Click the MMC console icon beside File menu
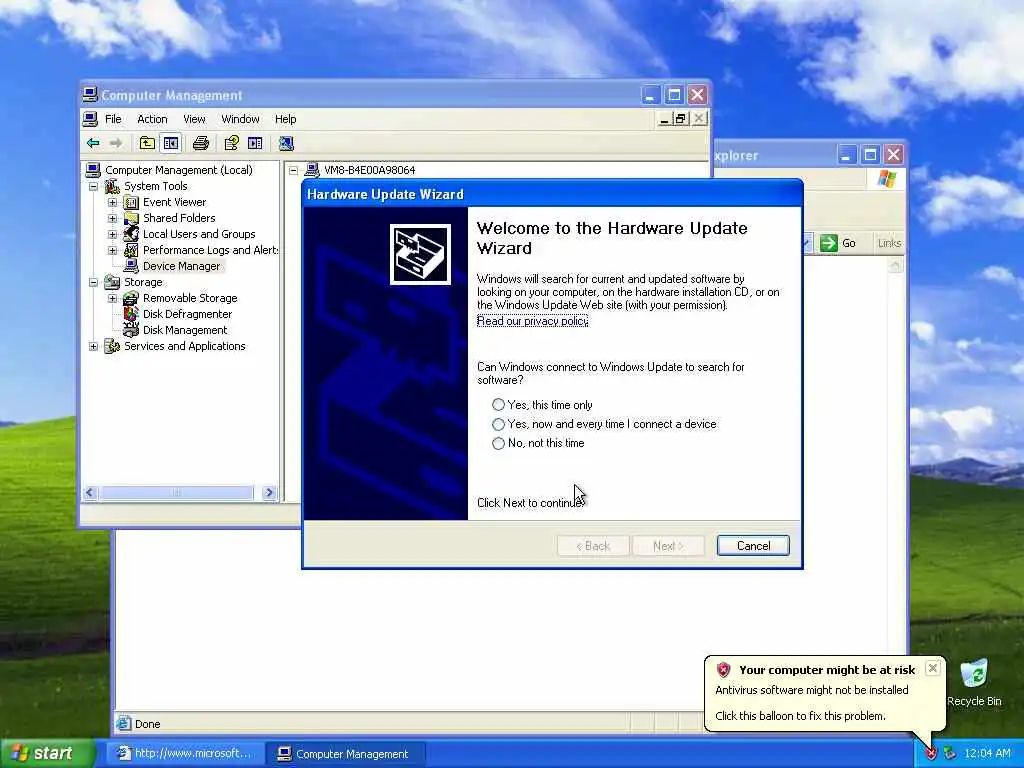The height and width of the screenshot is (768, 1024). pos(90,119)
